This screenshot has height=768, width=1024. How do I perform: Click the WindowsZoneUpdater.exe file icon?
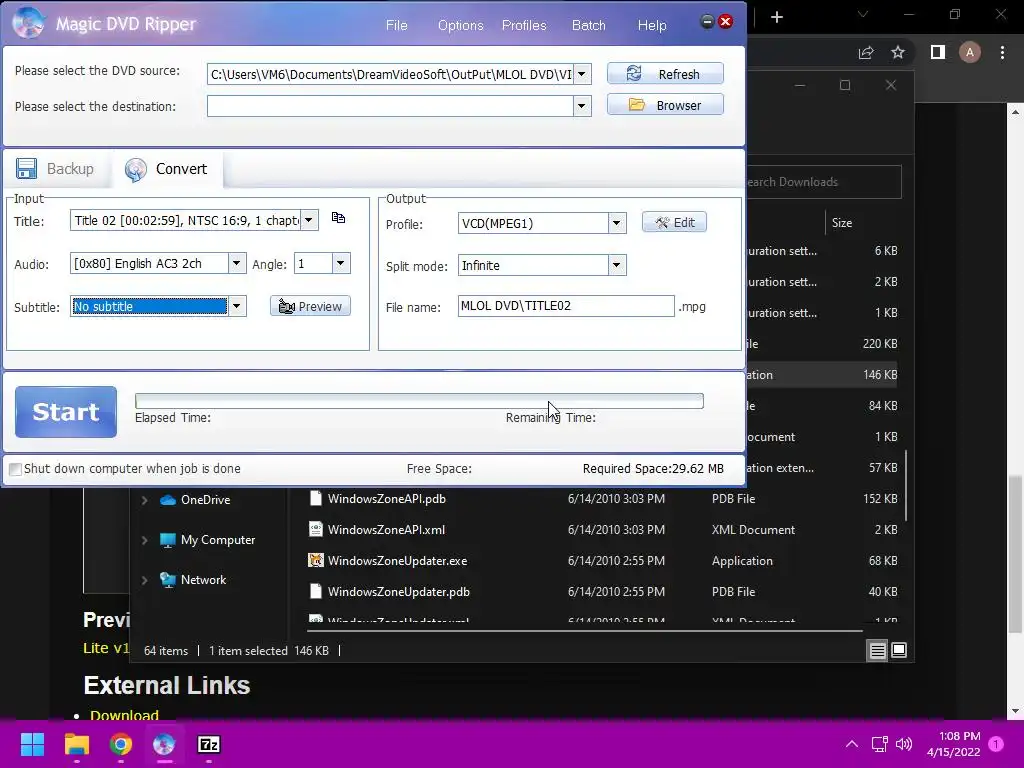point(315,560)
